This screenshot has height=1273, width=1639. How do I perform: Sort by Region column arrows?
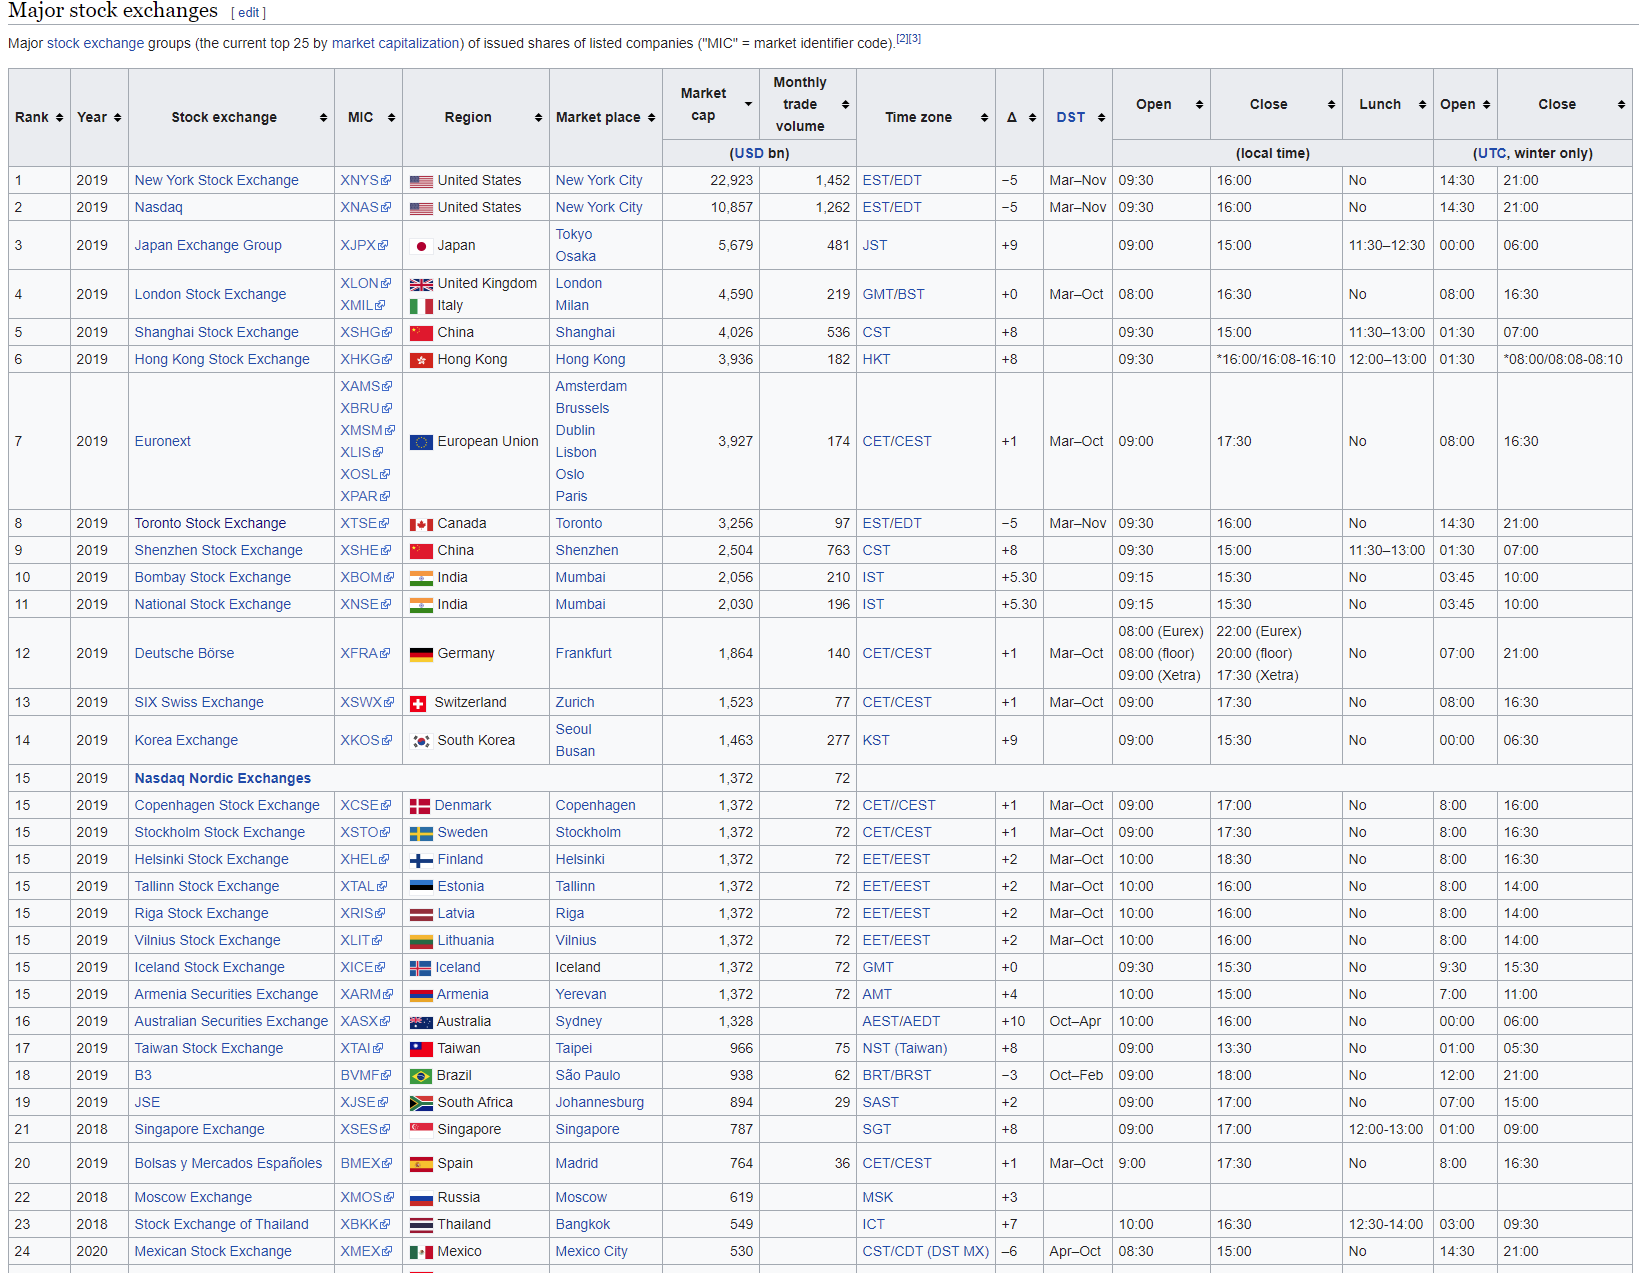538,117
